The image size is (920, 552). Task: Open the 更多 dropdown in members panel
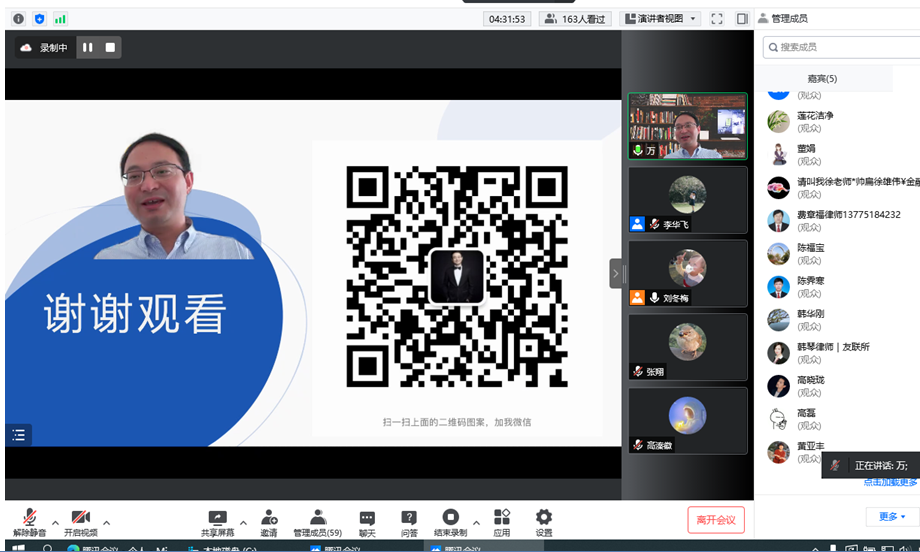click(x=891, y=517)
